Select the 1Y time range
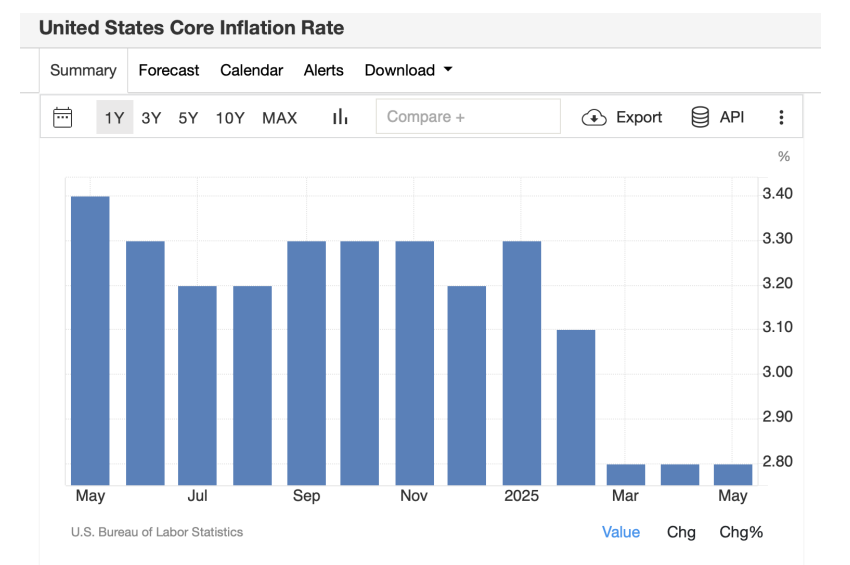The height and width of the screenshot is (565, 850). [x=114, y=117]
